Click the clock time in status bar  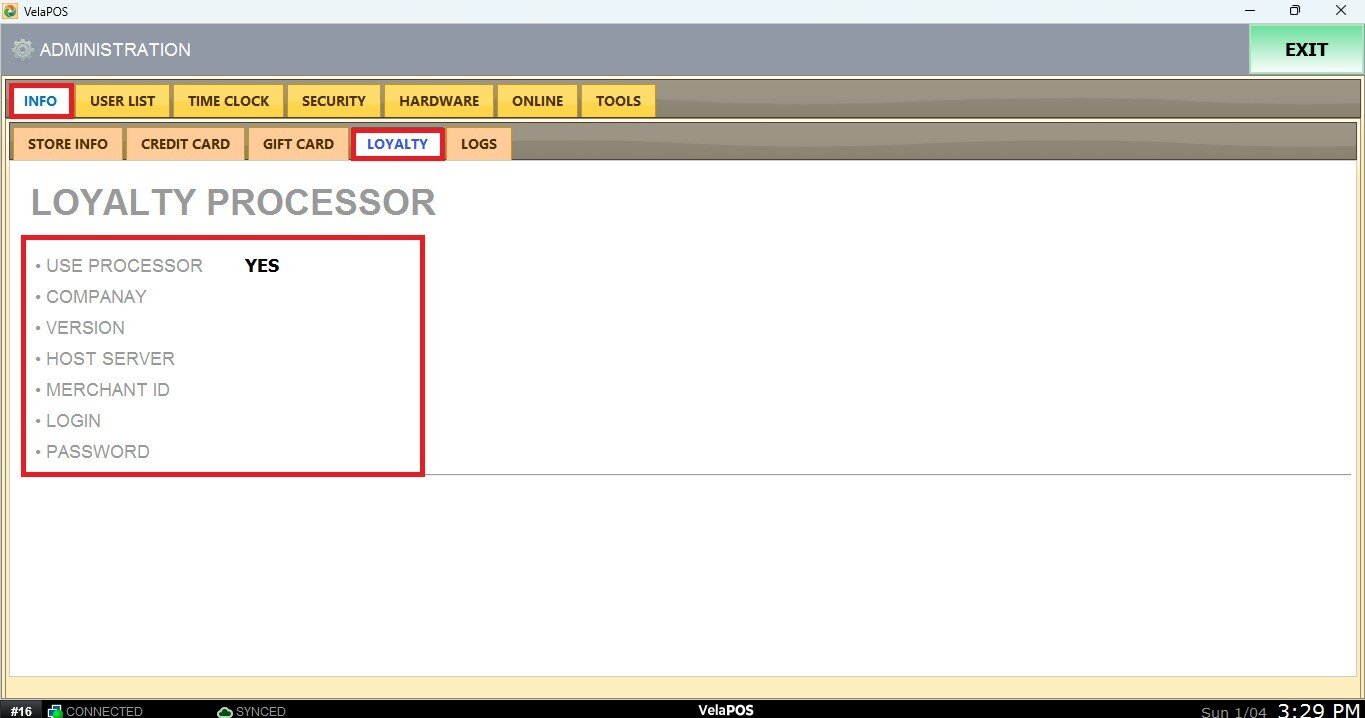pyautogui.click(x=1319, y=710)
